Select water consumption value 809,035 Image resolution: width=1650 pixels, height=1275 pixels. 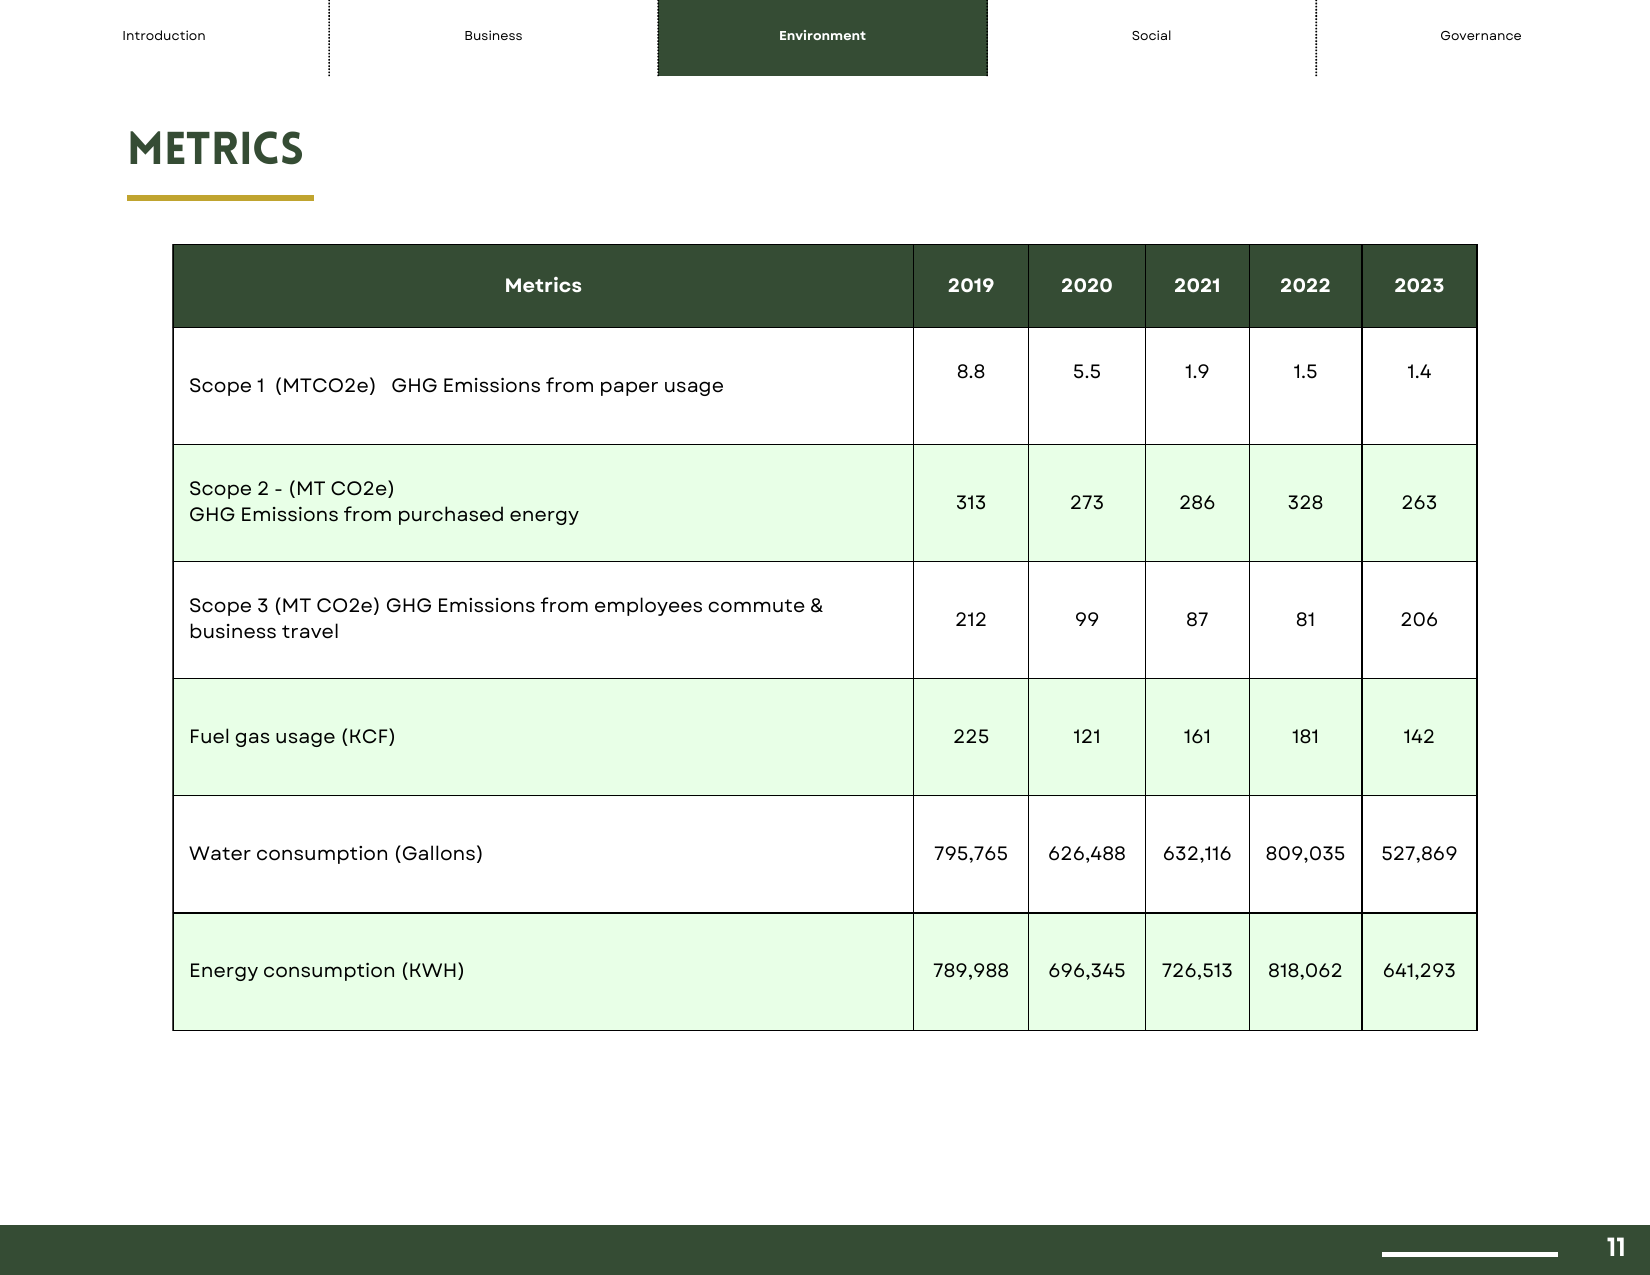1305,854
